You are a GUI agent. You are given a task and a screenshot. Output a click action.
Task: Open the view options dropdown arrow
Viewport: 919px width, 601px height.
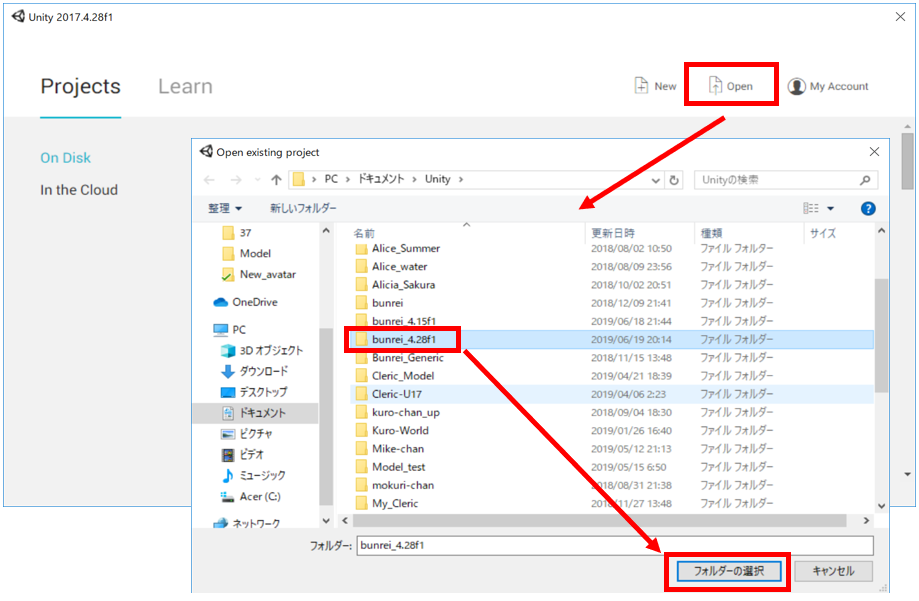click(830, 209)
